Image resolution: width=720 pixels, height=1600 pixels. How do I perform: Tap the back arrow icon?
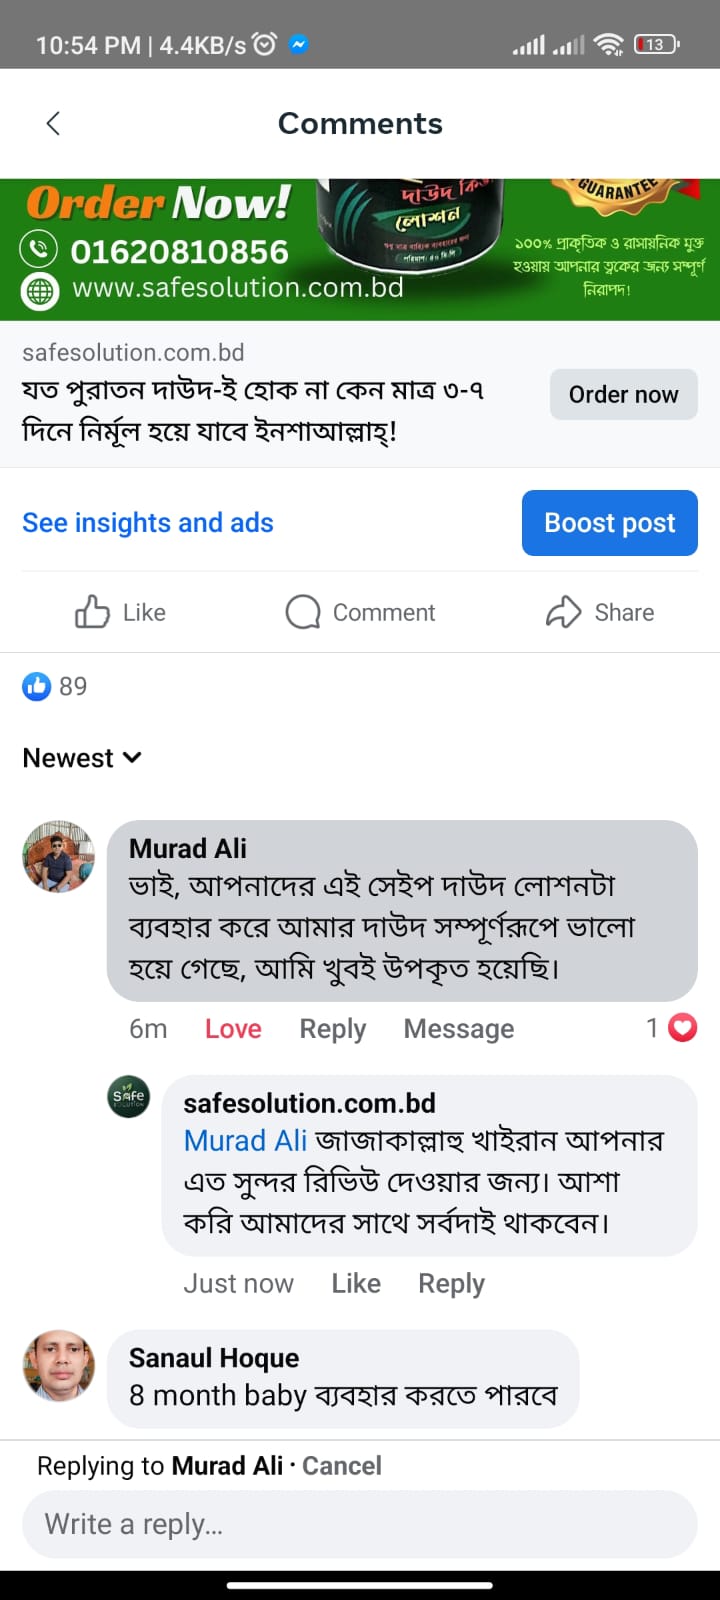pyautogui.click(x=54, y=123)
